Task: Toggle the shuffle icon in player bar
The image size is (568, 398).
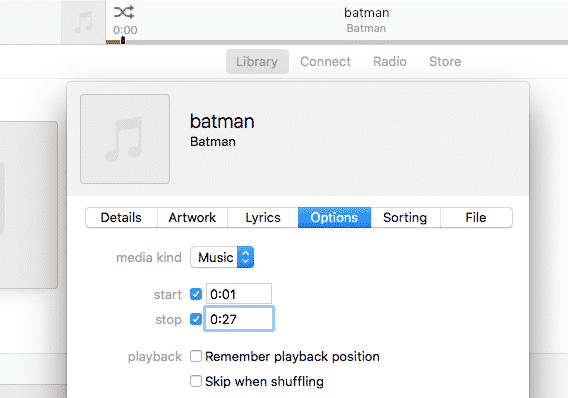Action: point(124,12)
